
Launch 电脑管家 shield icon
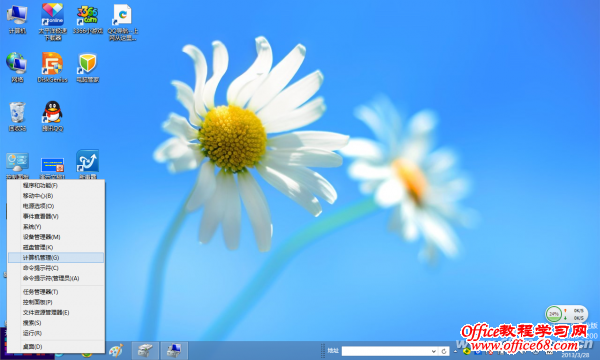point(88,67)
